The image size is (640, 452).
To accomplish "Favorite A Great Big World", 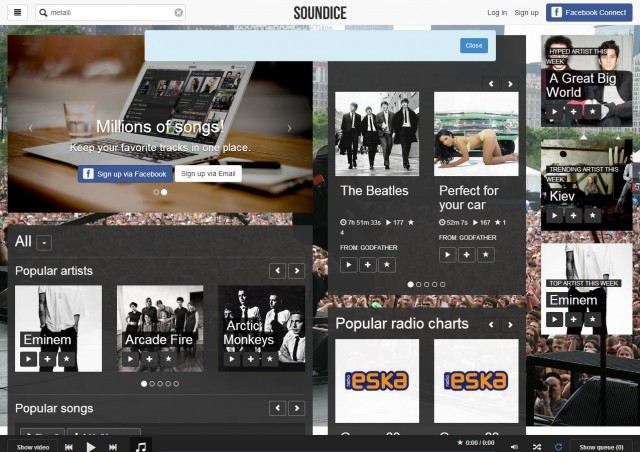I will [x=593, y=111].
